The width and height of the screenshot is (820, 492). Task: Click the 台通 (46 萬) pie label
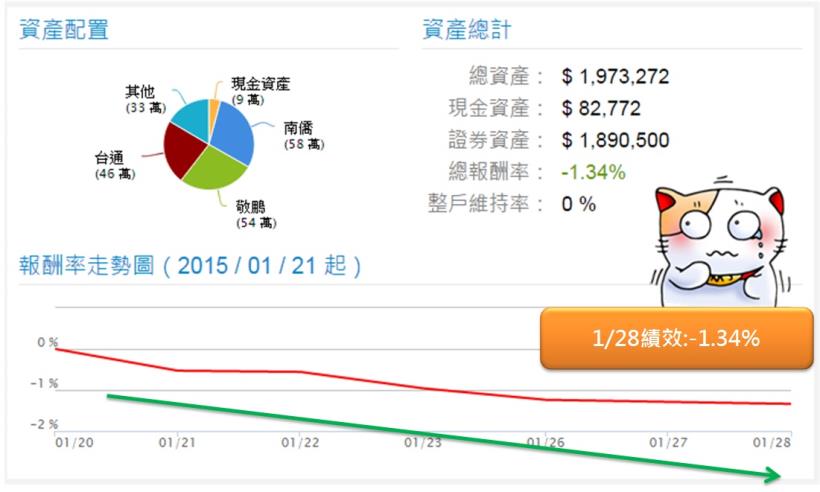(115, 165)
